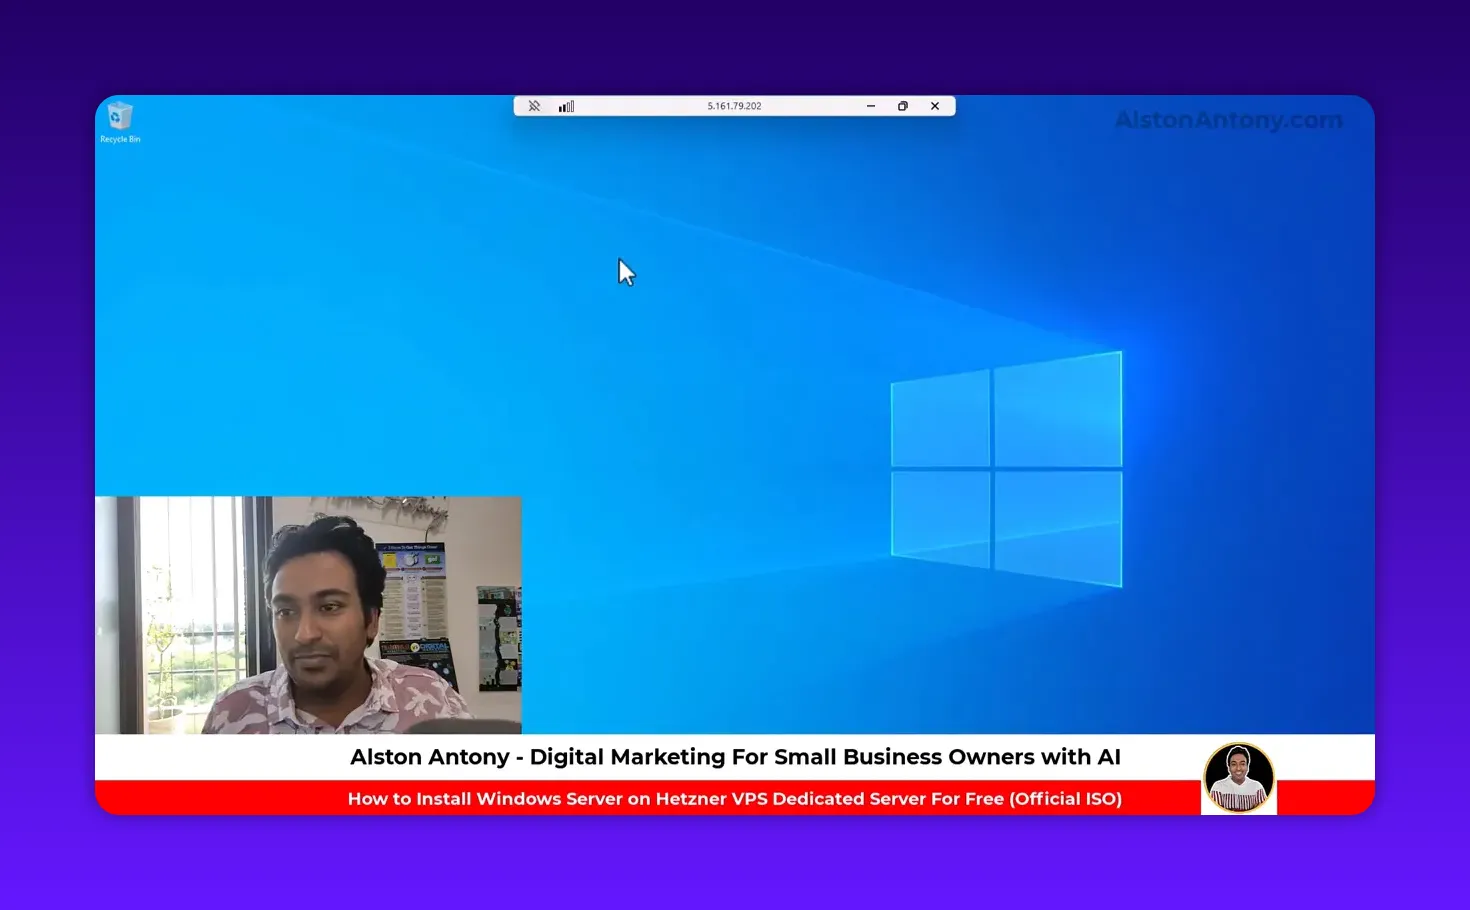Click the Windows logo on the desktop wallpaper

coord(1004,468)
